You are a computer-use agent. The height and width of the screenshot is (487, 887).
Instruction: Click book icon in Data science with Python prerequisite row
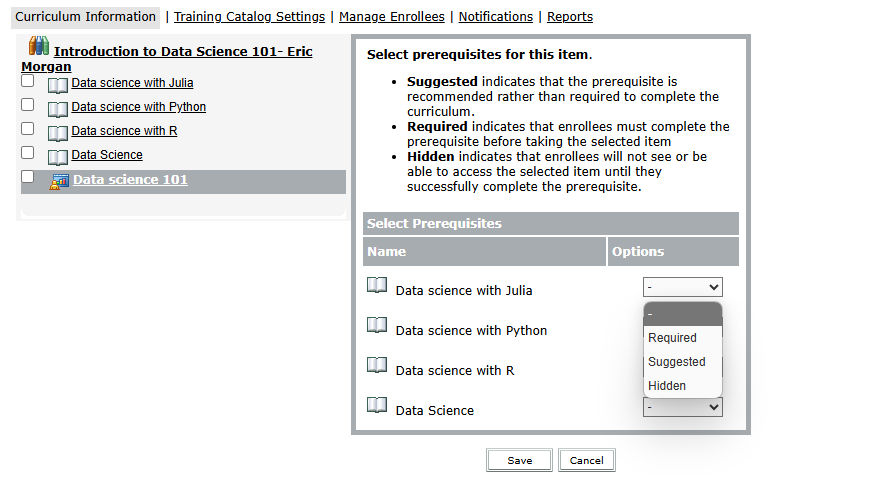(377, 326)
